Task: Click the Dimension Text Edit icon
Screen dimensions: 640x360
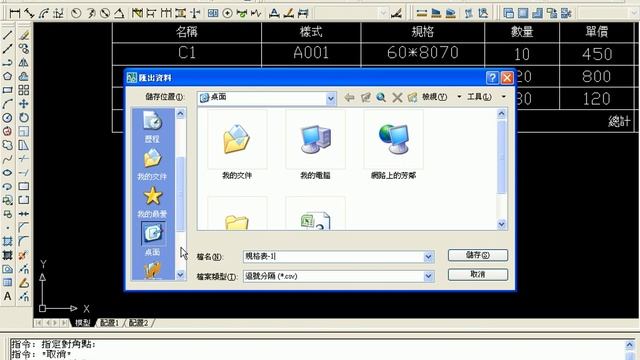Action: (289, 13)
